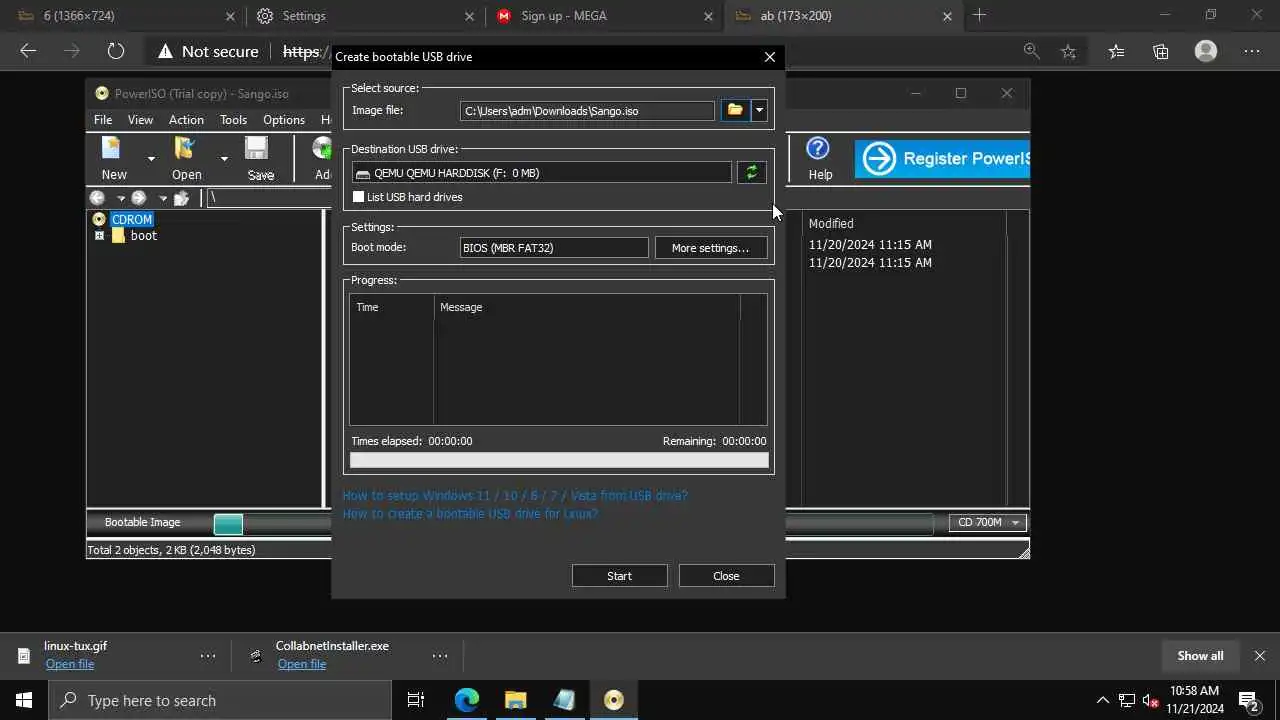Open the Windows setup from USB help link
Image resolution: width=1280 pixels, height=720 pixels.
[515, 495]
